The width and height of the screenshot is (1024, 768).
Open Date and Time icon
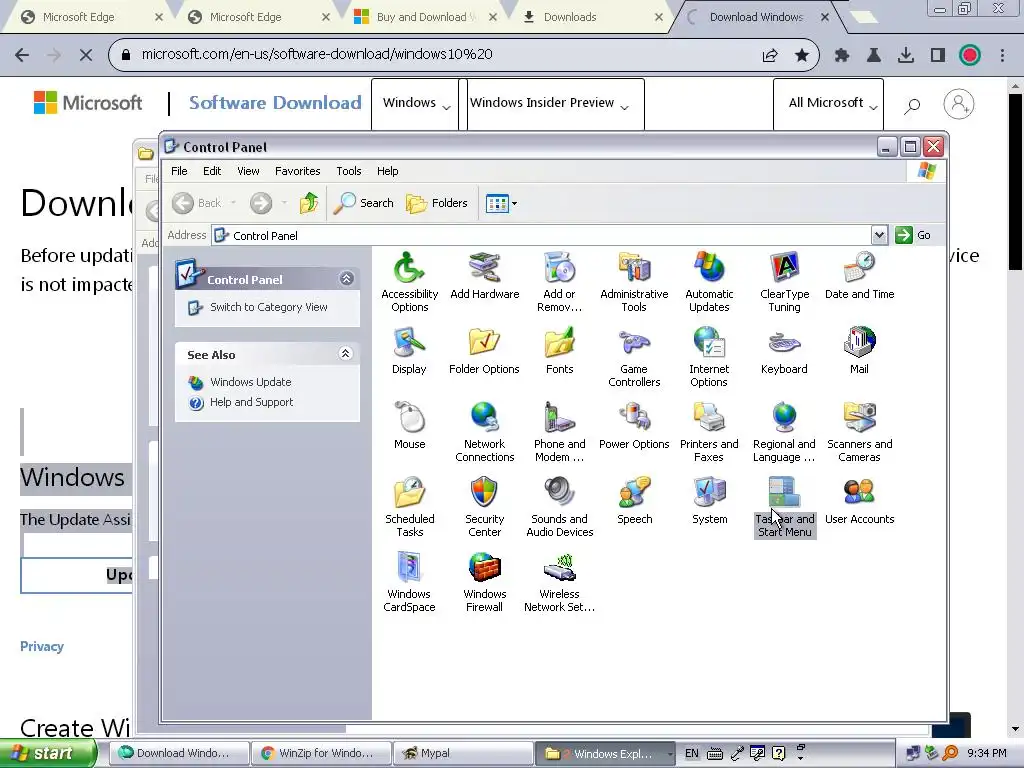[x=859, y=276]
